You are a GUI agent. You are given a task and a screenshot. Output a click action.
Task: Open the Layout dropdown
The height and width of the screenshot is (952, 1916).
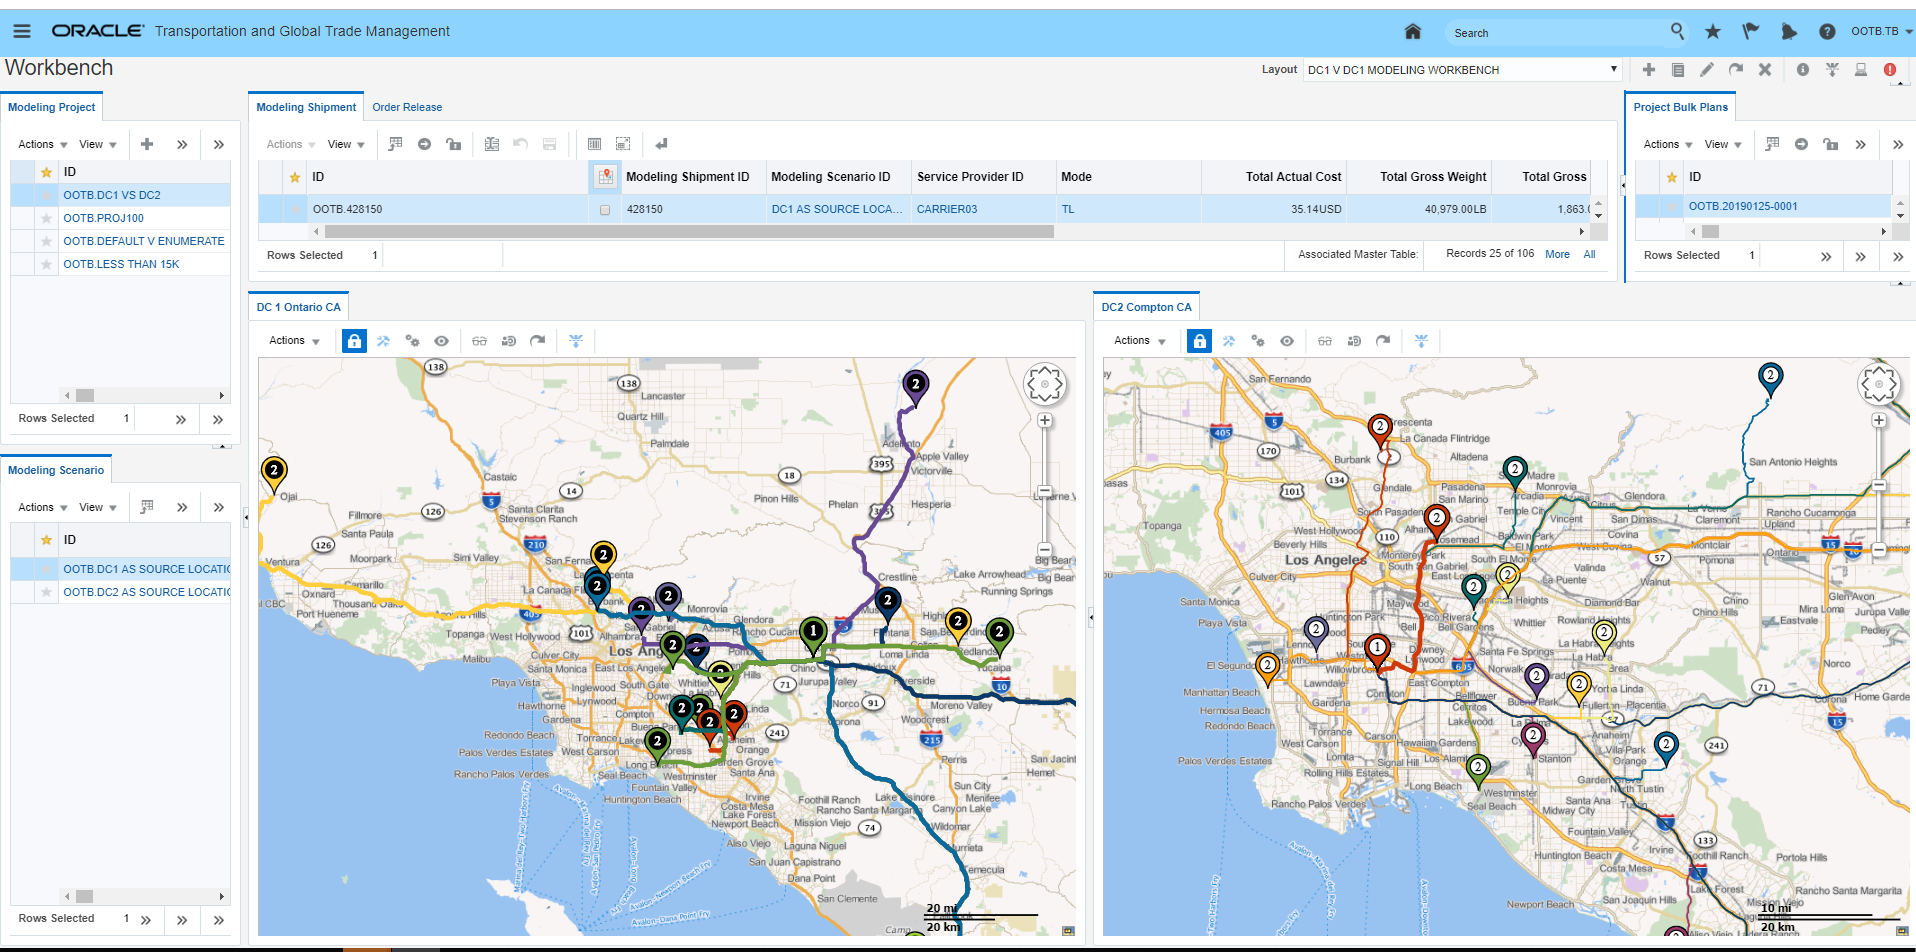click(x=1462, y=70)
